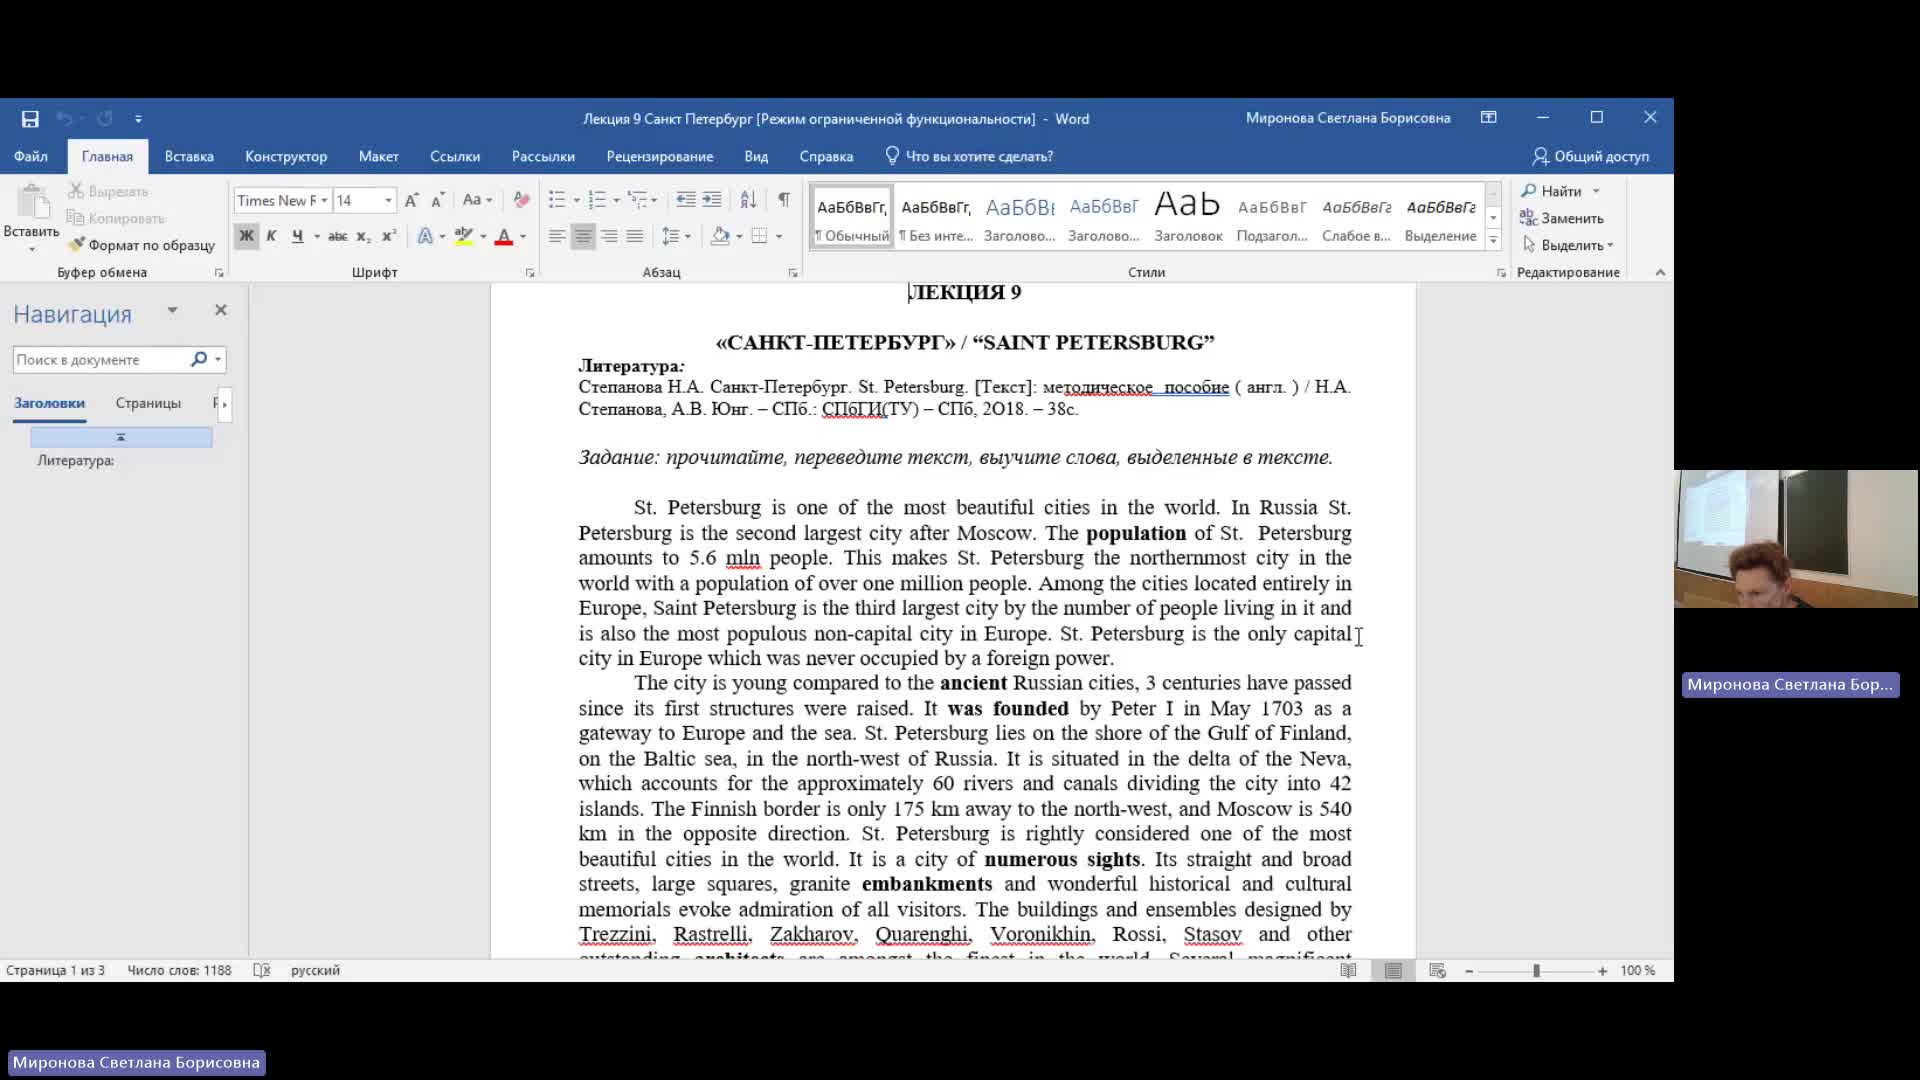Apply strikethrough formatting (abc)
The height and width of the screenshot is (1080, 1920).
[337, 236]
